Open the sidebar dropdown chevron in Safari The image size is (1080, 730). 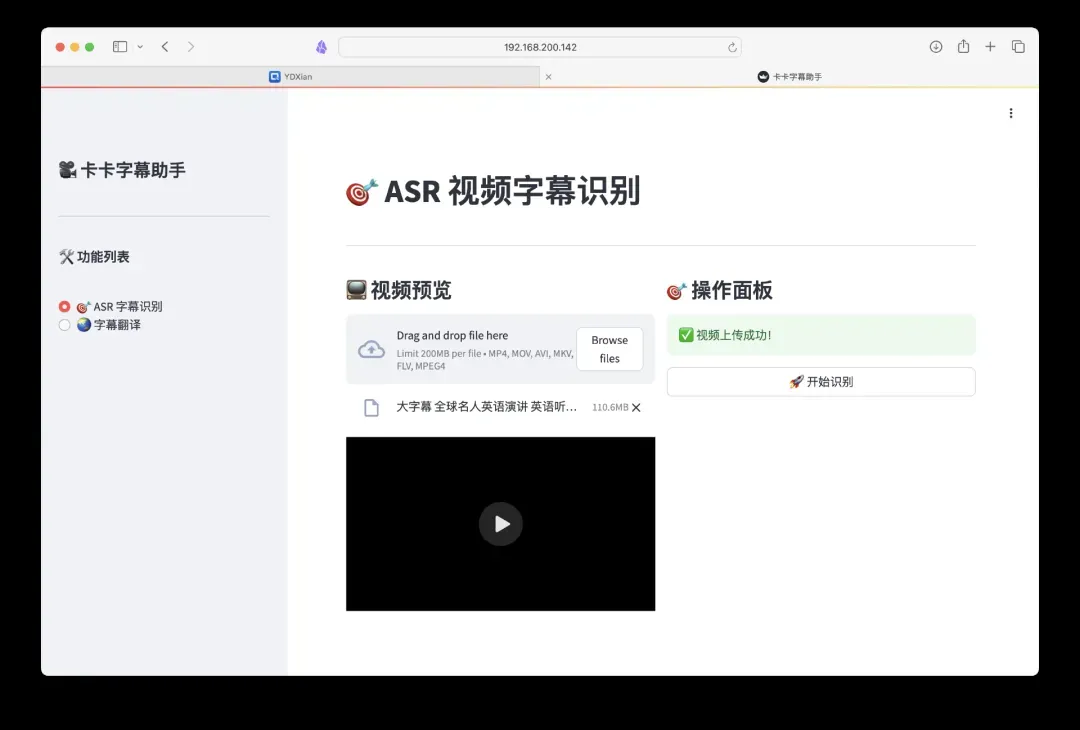140,47
